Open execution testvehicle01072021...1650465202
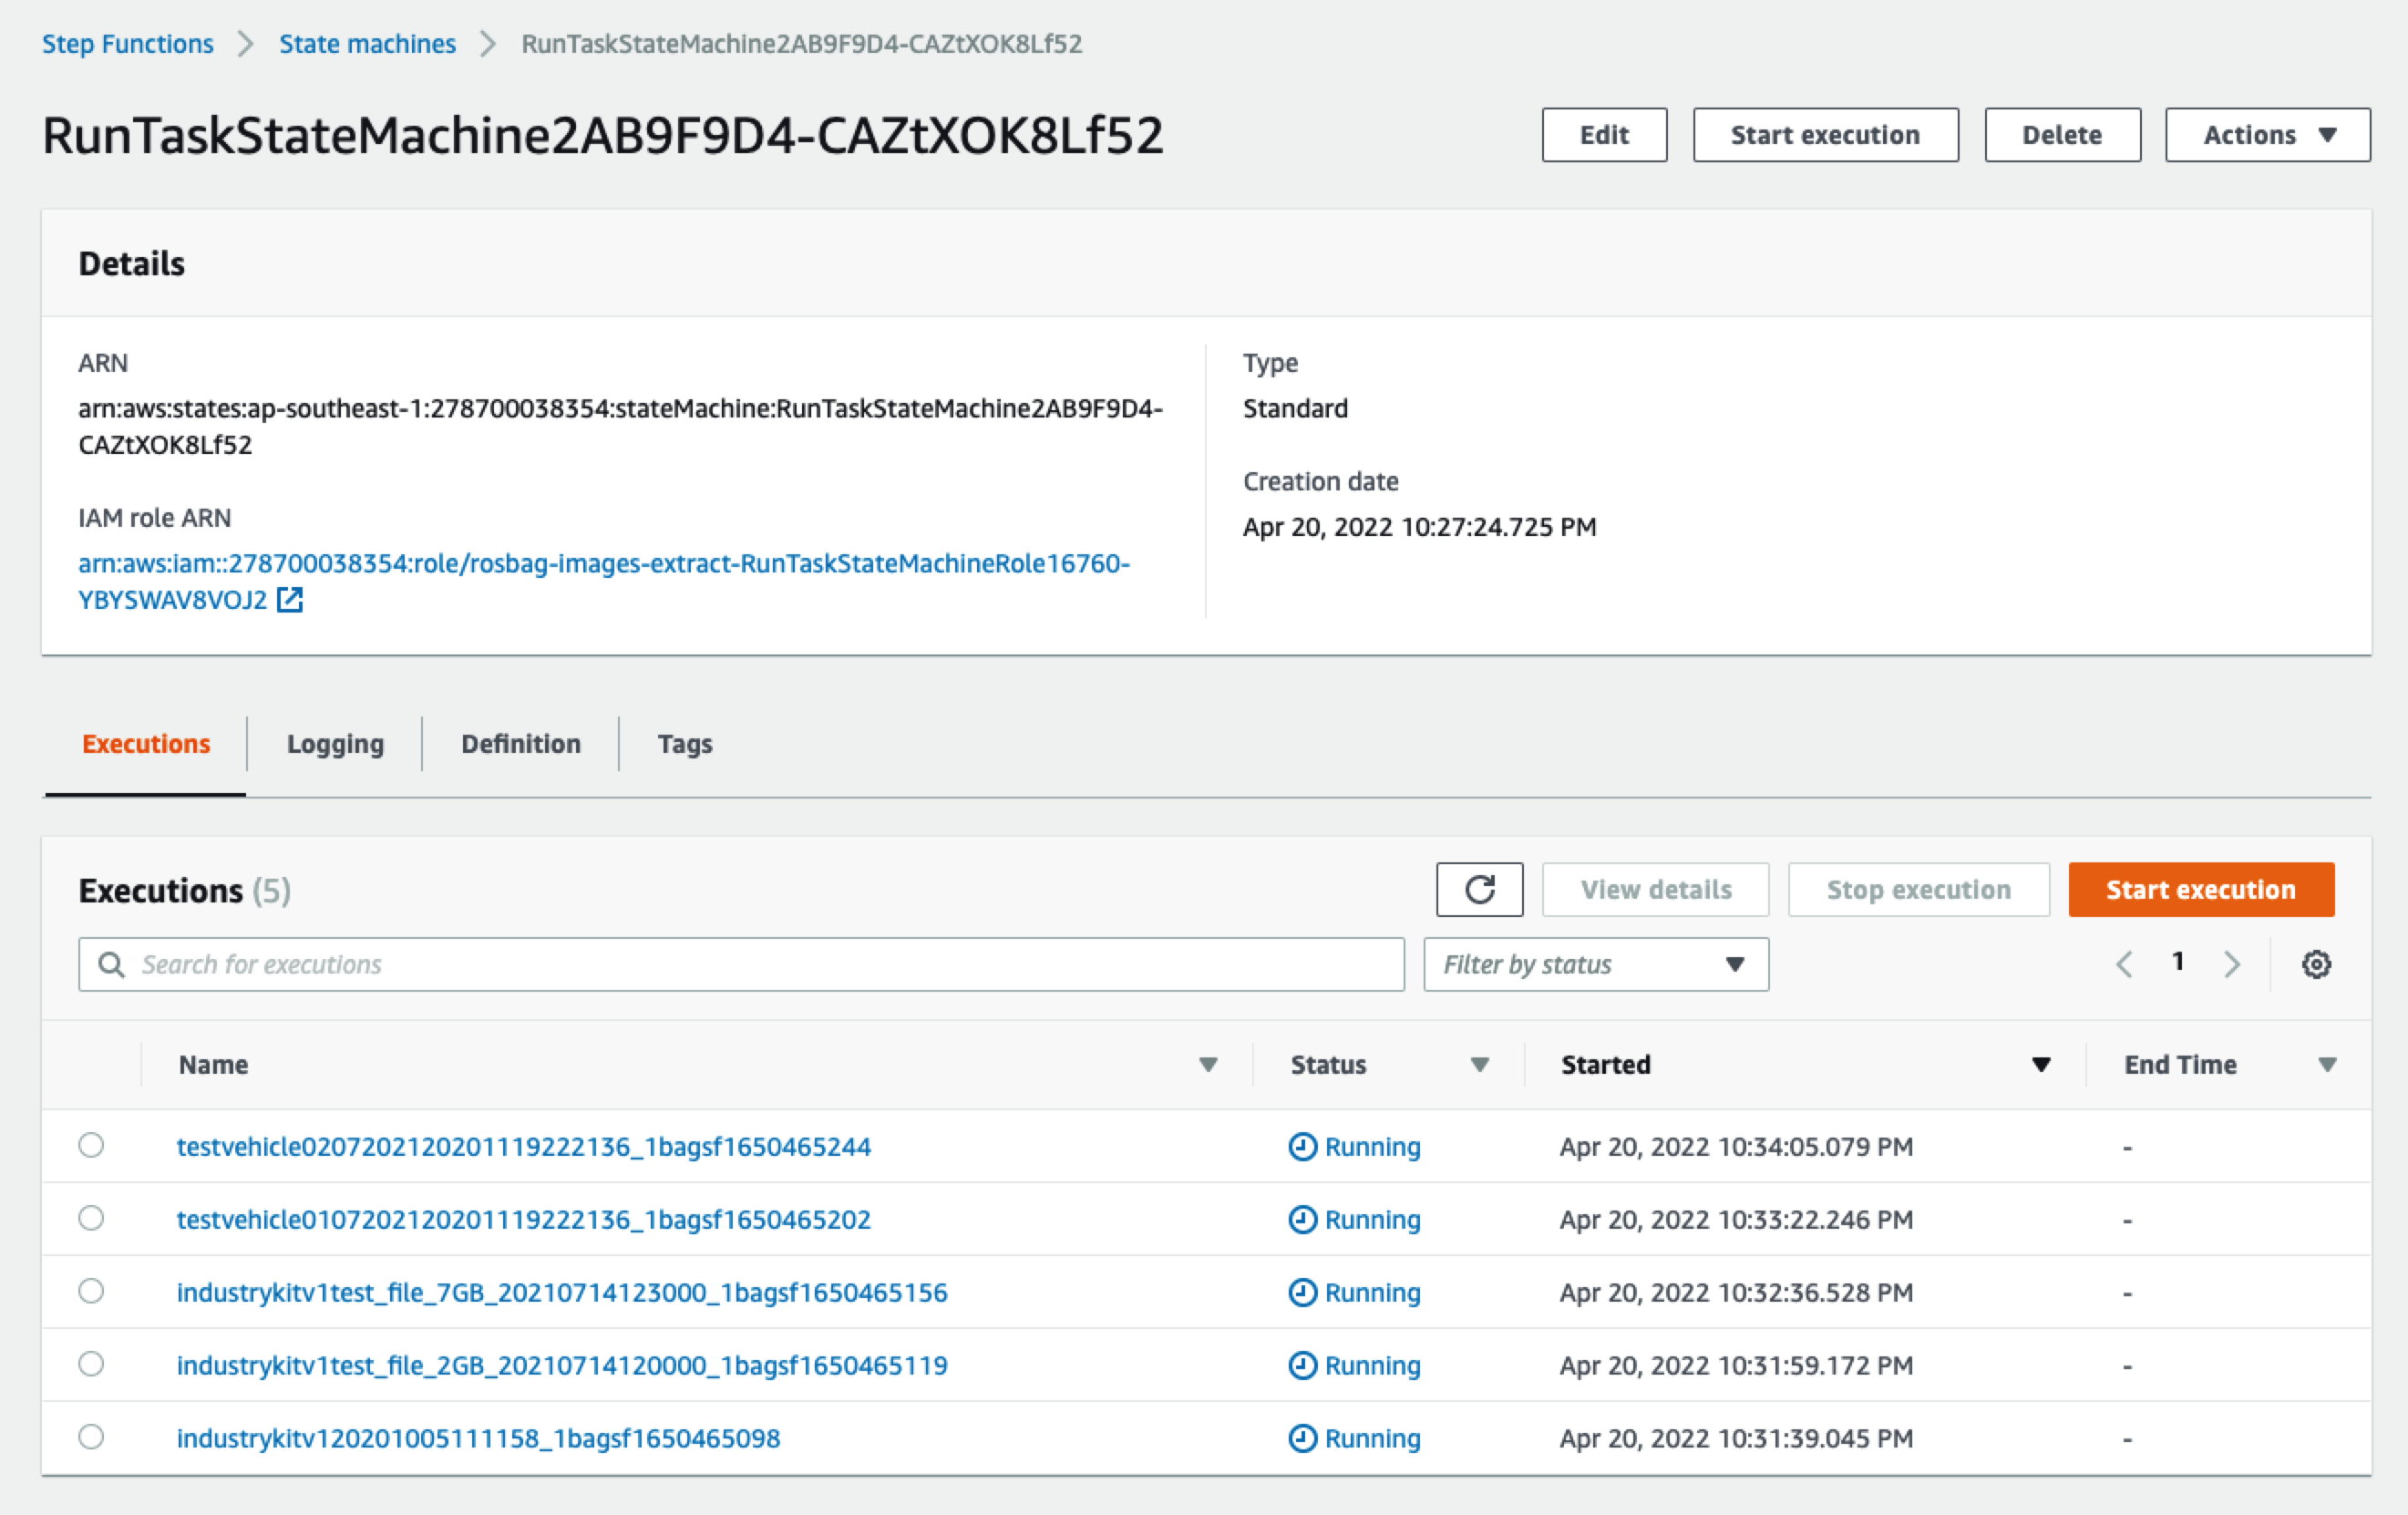 click(524, 1219)
